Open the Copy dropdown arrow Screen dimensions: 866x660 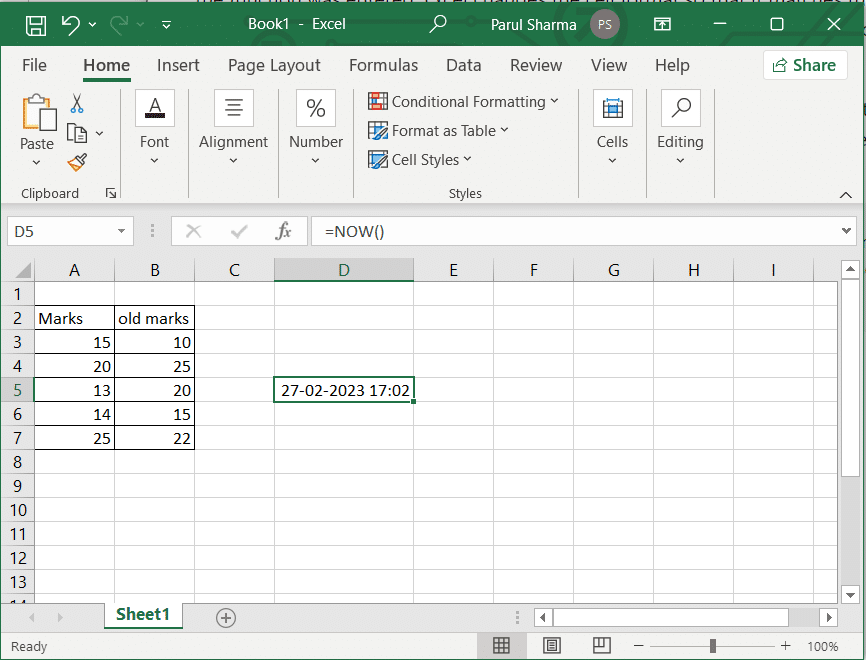(x=99, y=133)
